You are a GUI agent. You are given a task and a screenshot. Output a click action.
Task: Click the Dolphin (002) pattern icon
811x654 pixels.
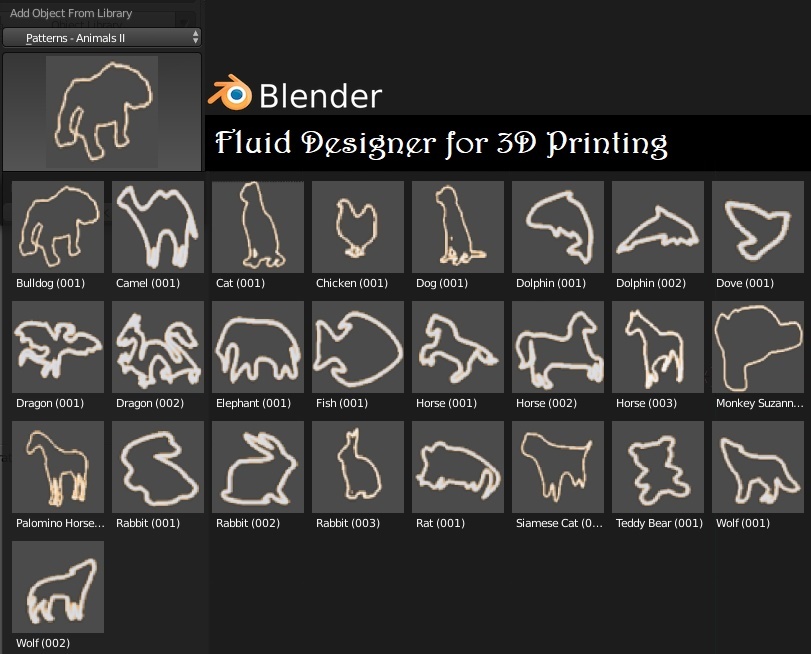click(658, 227)
